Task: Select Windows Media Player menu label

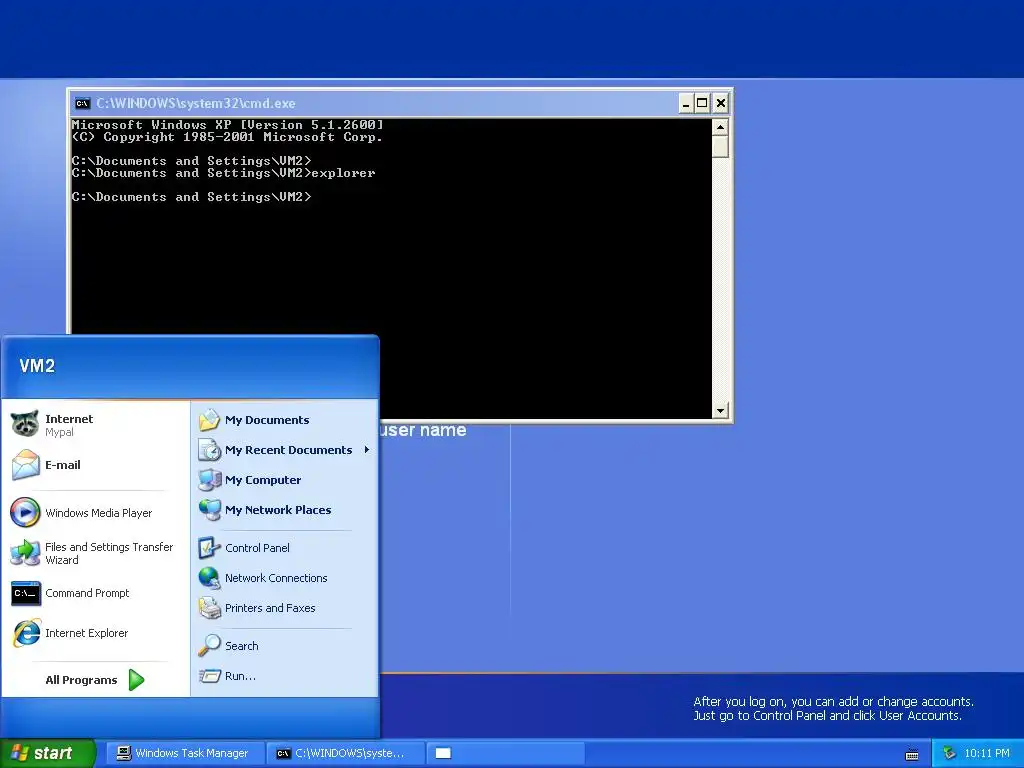Action: (x=99, y=513)
